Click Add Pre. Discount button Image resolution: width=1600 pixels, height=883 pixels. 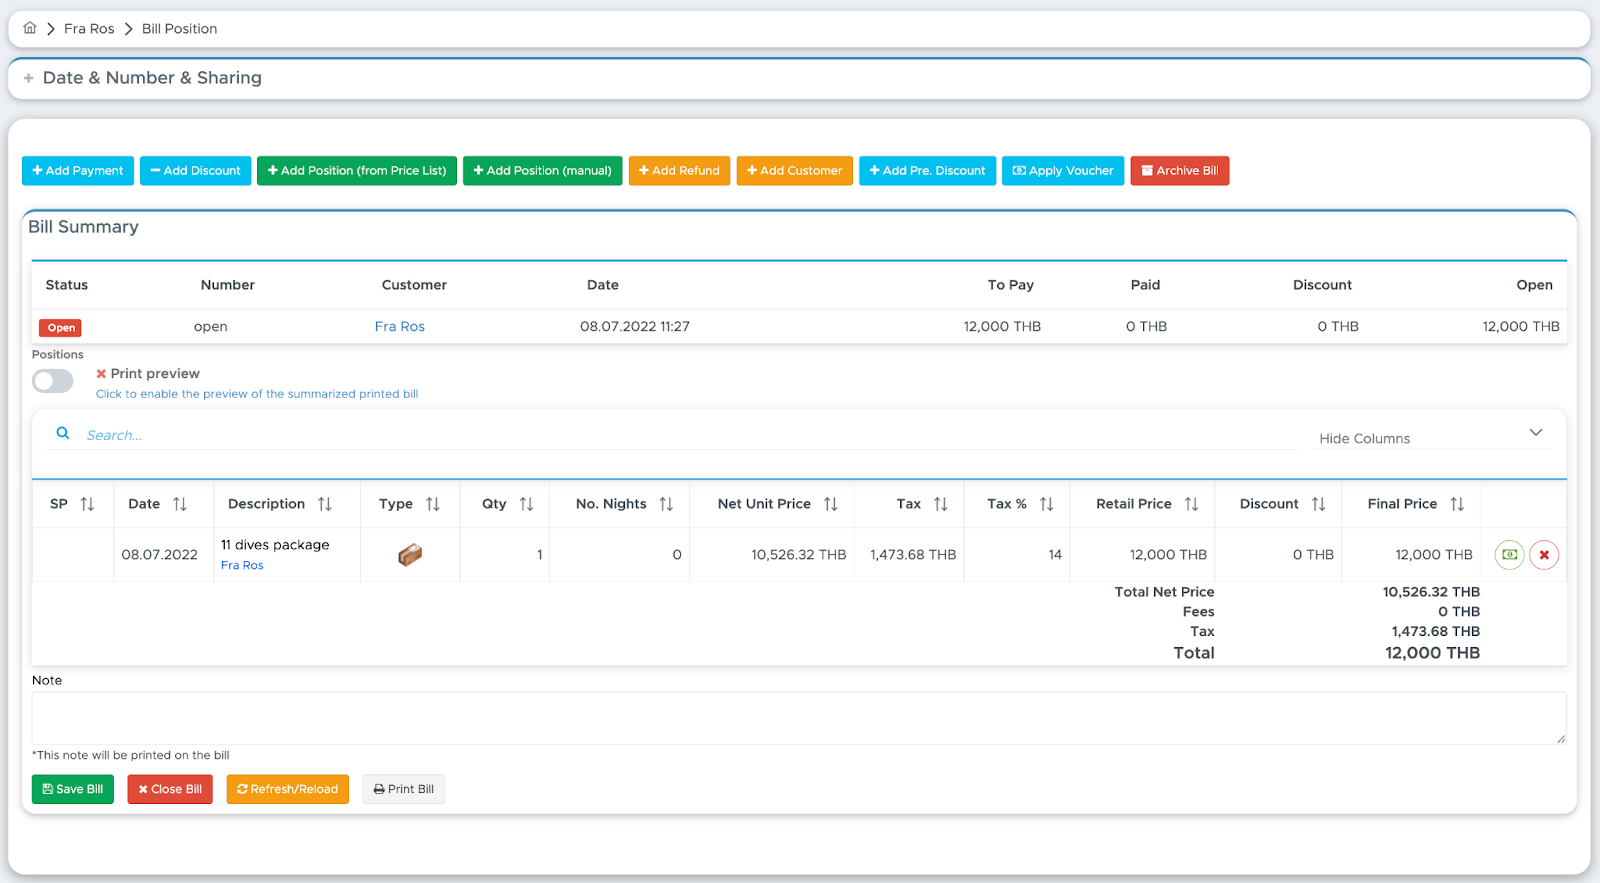click(928, 171)
